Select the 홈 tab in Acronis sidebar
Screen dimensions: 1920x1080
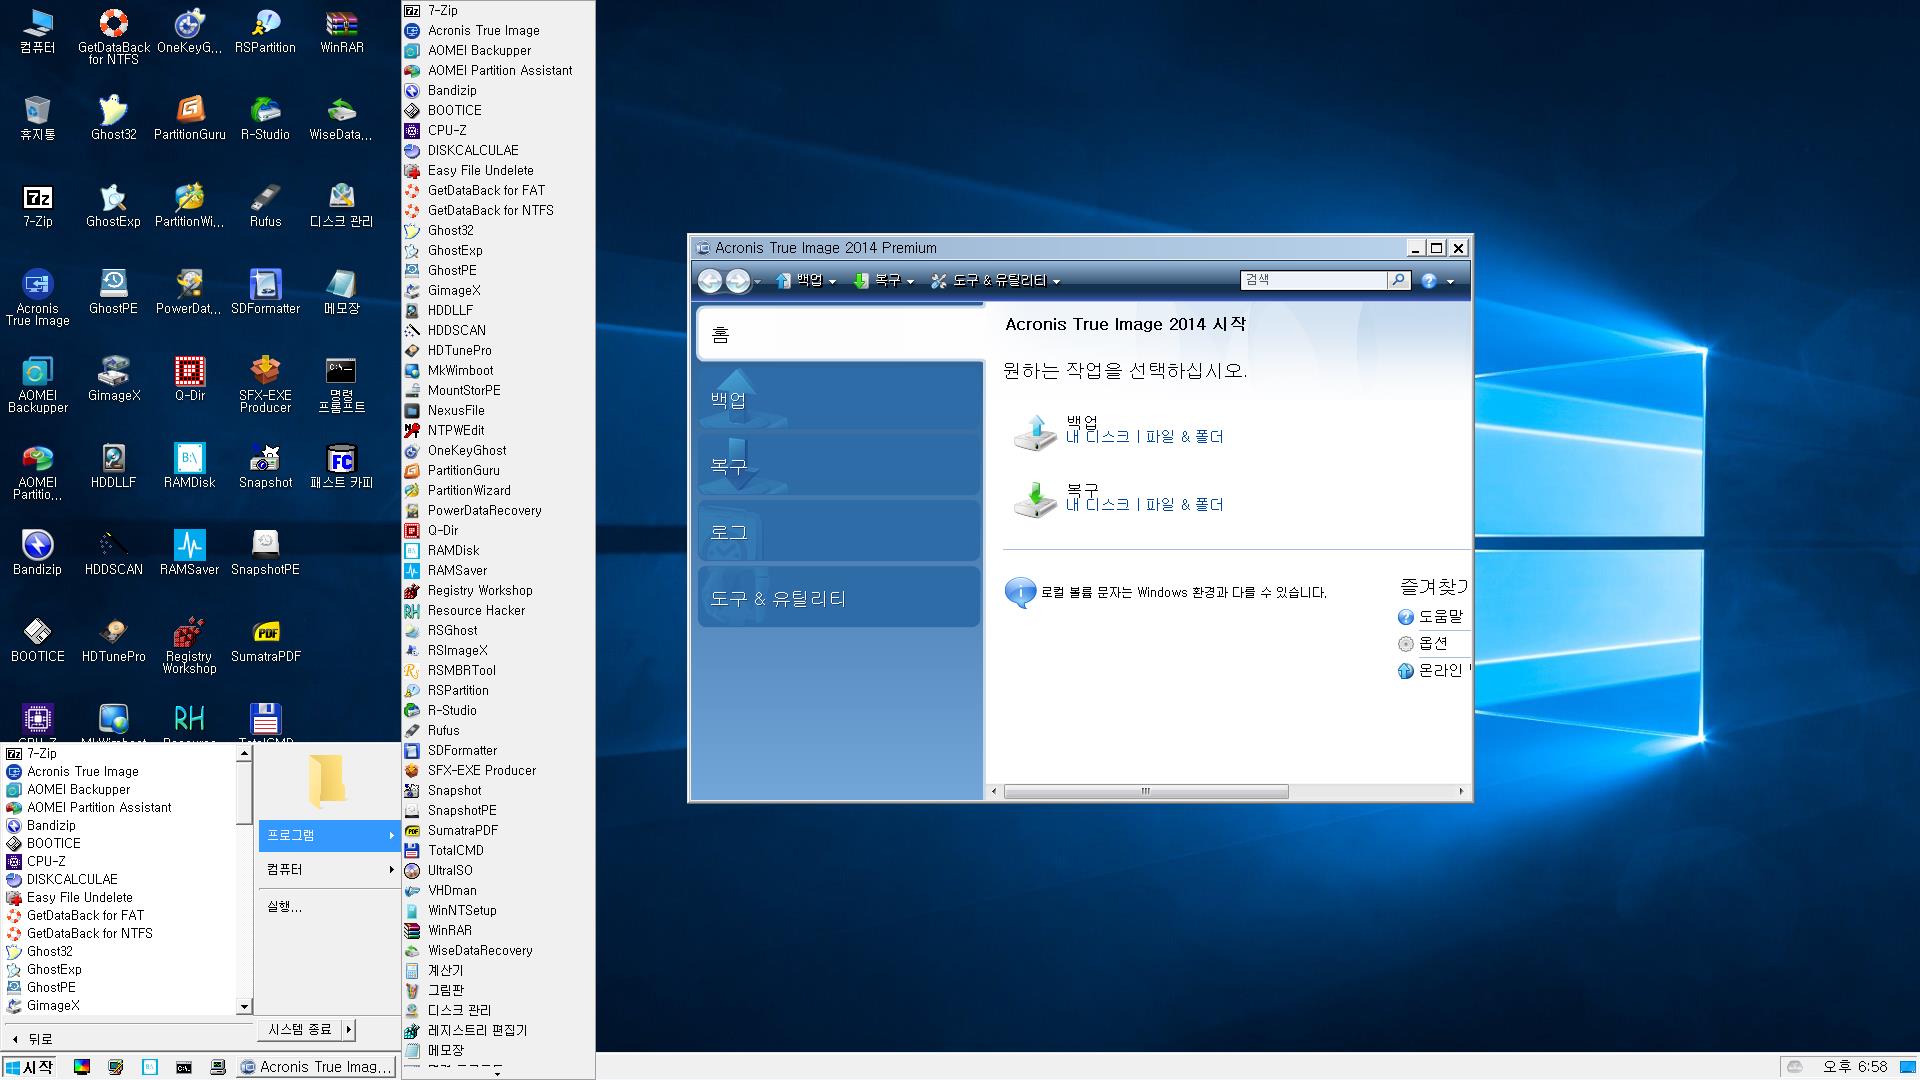tap(840, 333)
